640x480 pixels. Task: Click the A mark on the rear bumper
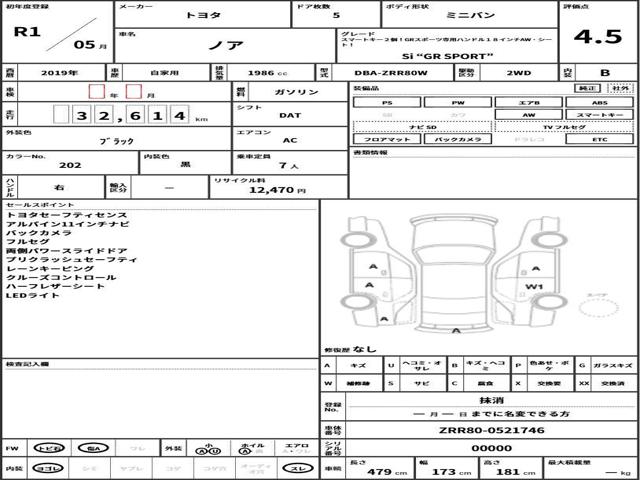[x=457, y=331]
